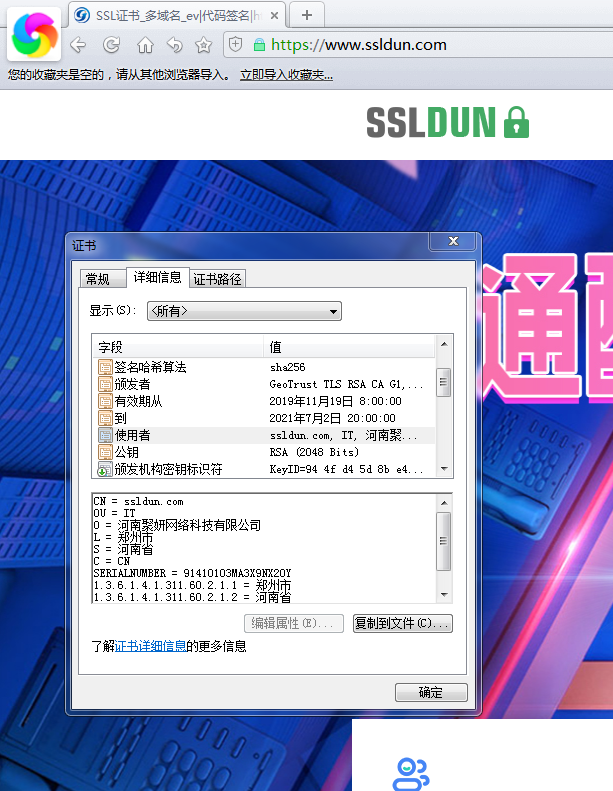
Task: Reload the page with refresh icon
Action: [x=111, y=45]
